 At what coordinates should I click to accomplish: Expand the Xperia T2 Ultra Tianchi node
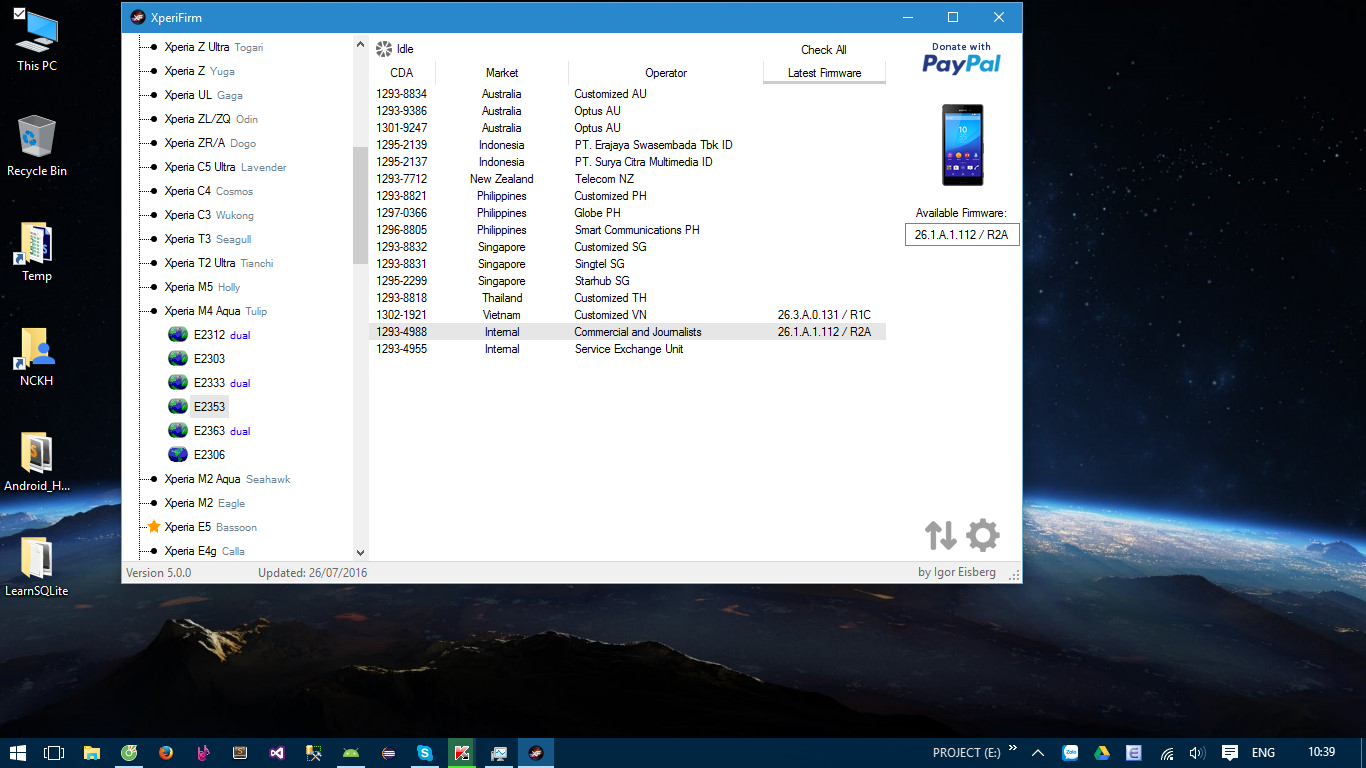tap(153, 263)
